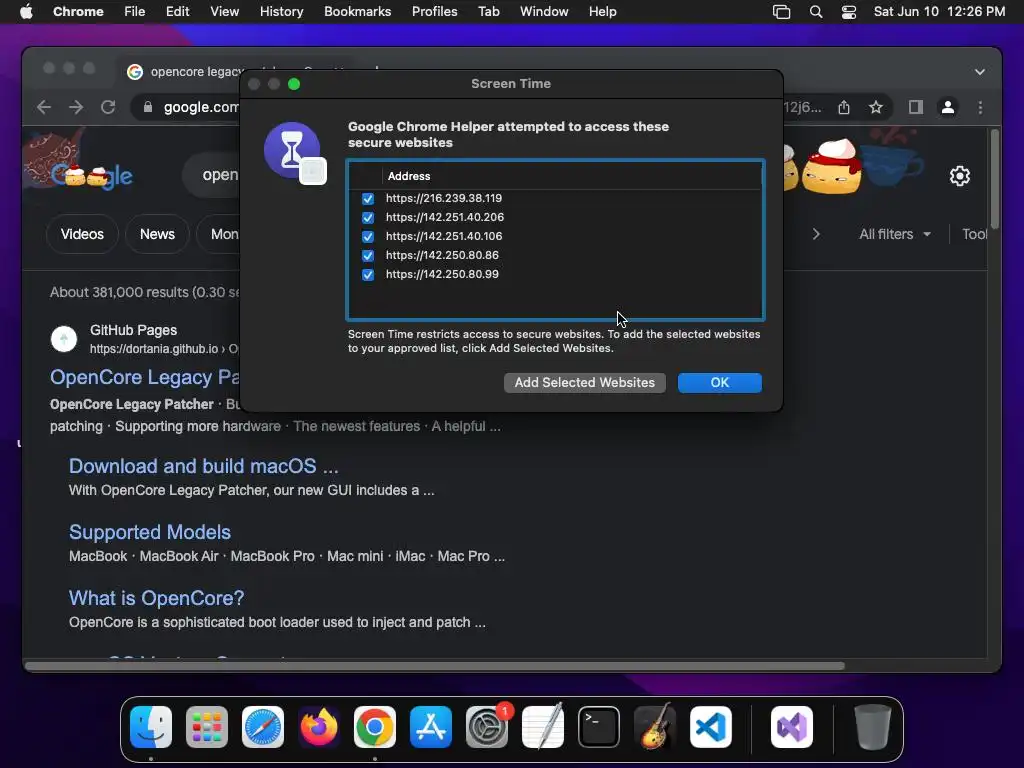Open Chrome's three-dot menu
The height and width of the screenshot is (768, 1024).
(980, 107)
